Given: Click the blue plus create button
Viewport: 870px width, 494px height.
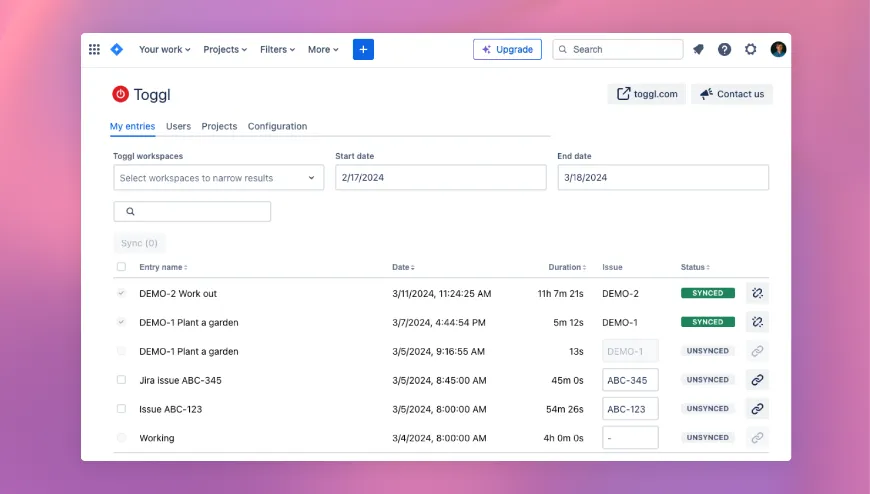Looking at the screenshot, I should (x=363, y=49).
